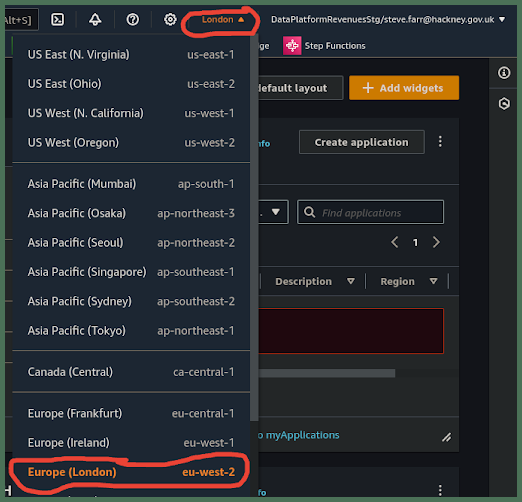Sort by the Region column arrow
522x502 pixels.
point(433,281)
